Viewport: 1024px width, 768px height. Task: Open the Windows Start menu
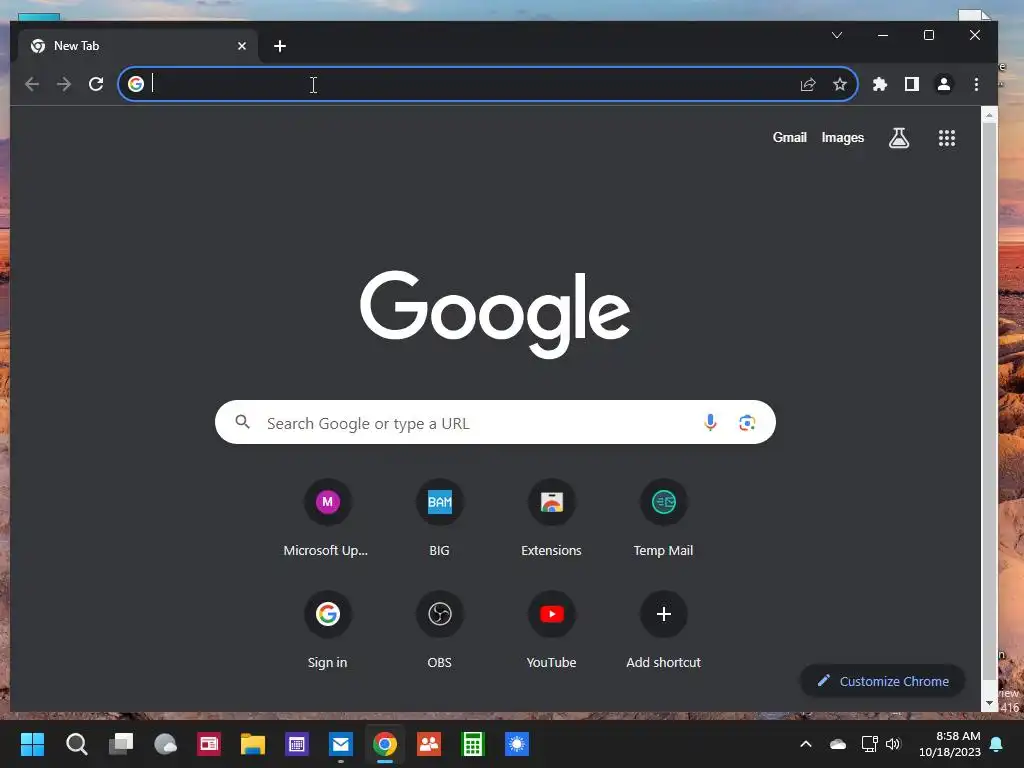tap(32, 744)
